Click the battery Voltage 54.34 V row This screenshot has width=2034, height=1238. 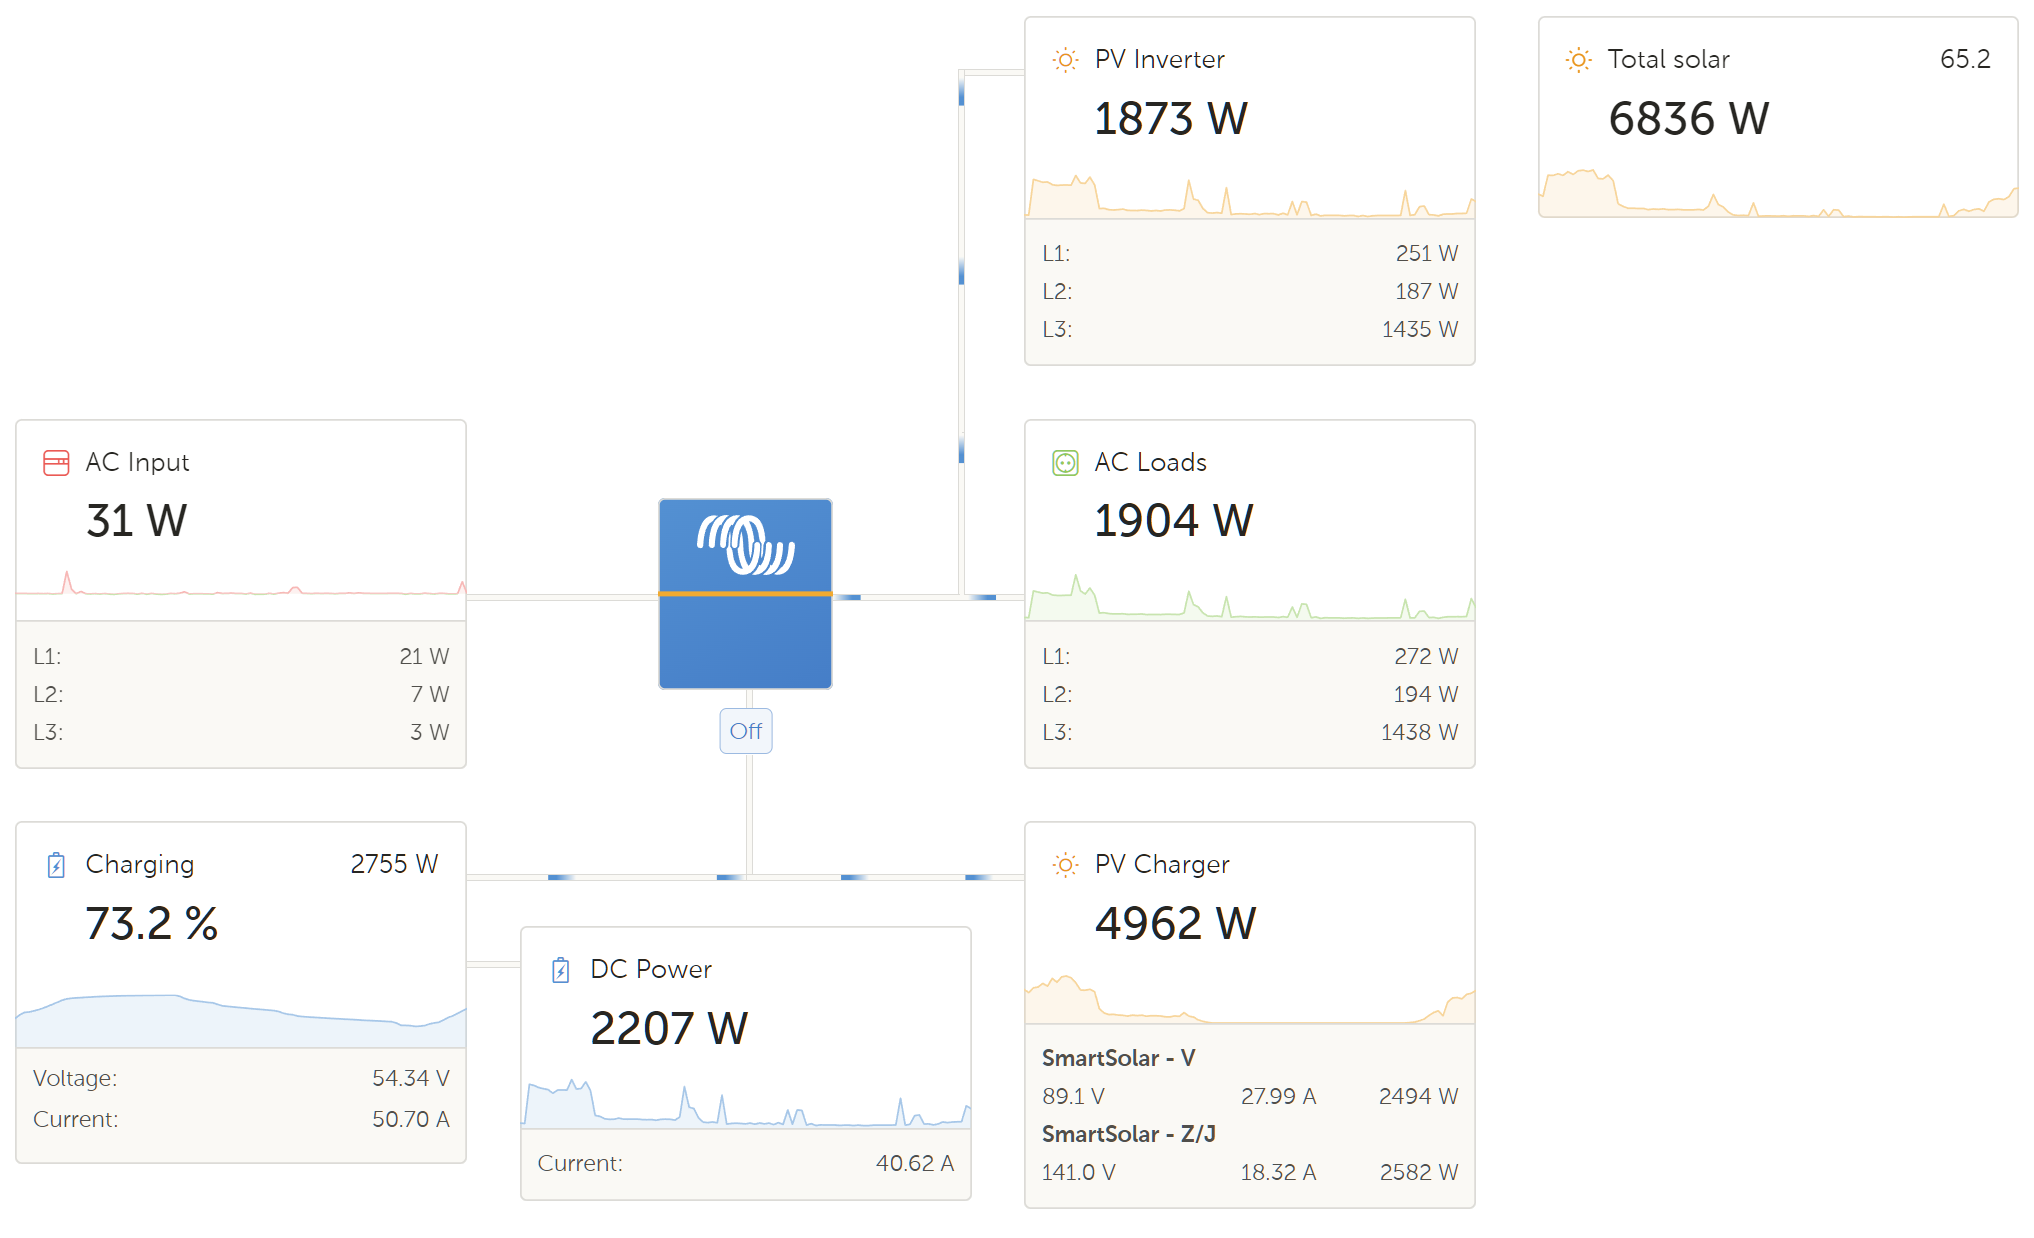(240, 1078)
